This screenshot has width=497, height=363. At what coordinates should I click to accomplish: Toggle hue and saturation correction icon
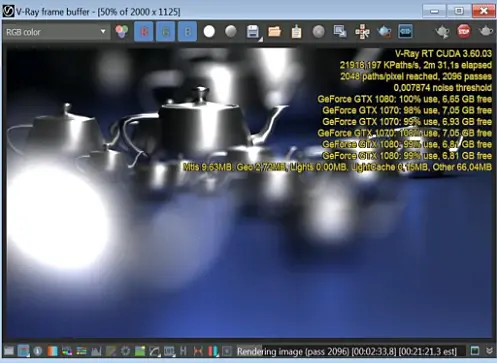pyautogui.click(x=67, y=351)
